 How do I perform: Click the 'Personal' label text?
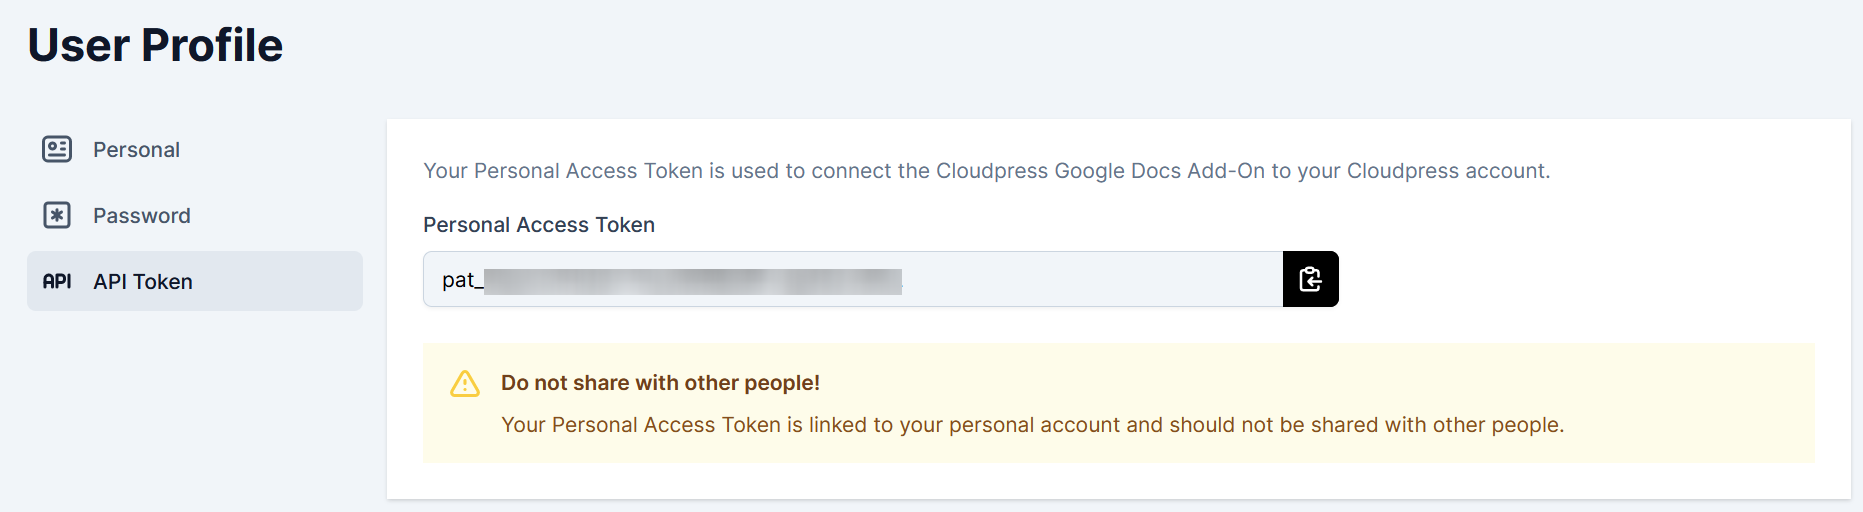pyautogui.click(x=136, y=150)
